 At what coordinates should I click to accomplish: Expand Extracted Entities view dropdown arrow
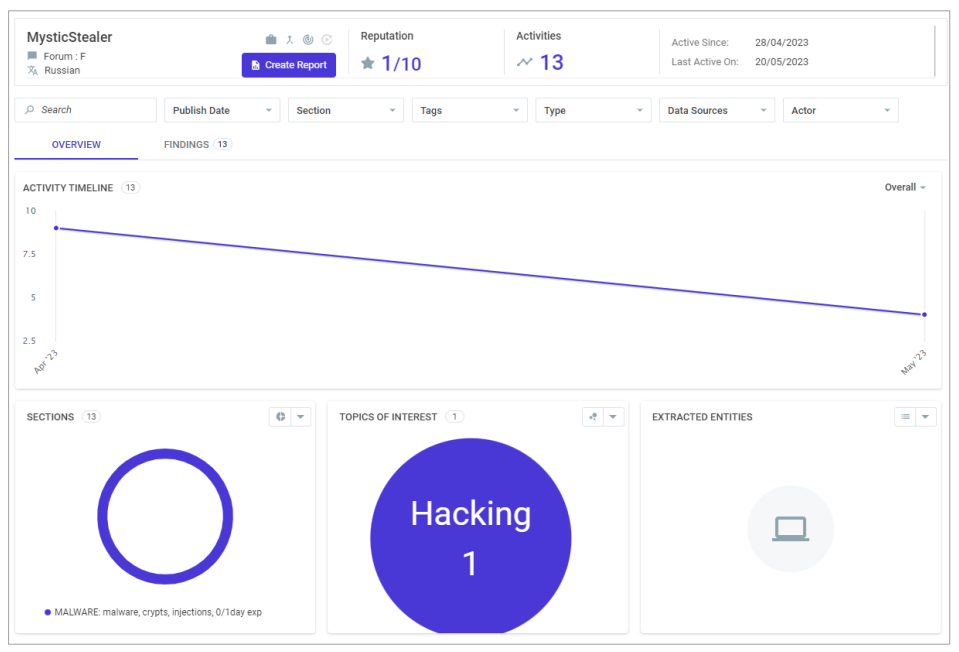[x=926, y=417]
